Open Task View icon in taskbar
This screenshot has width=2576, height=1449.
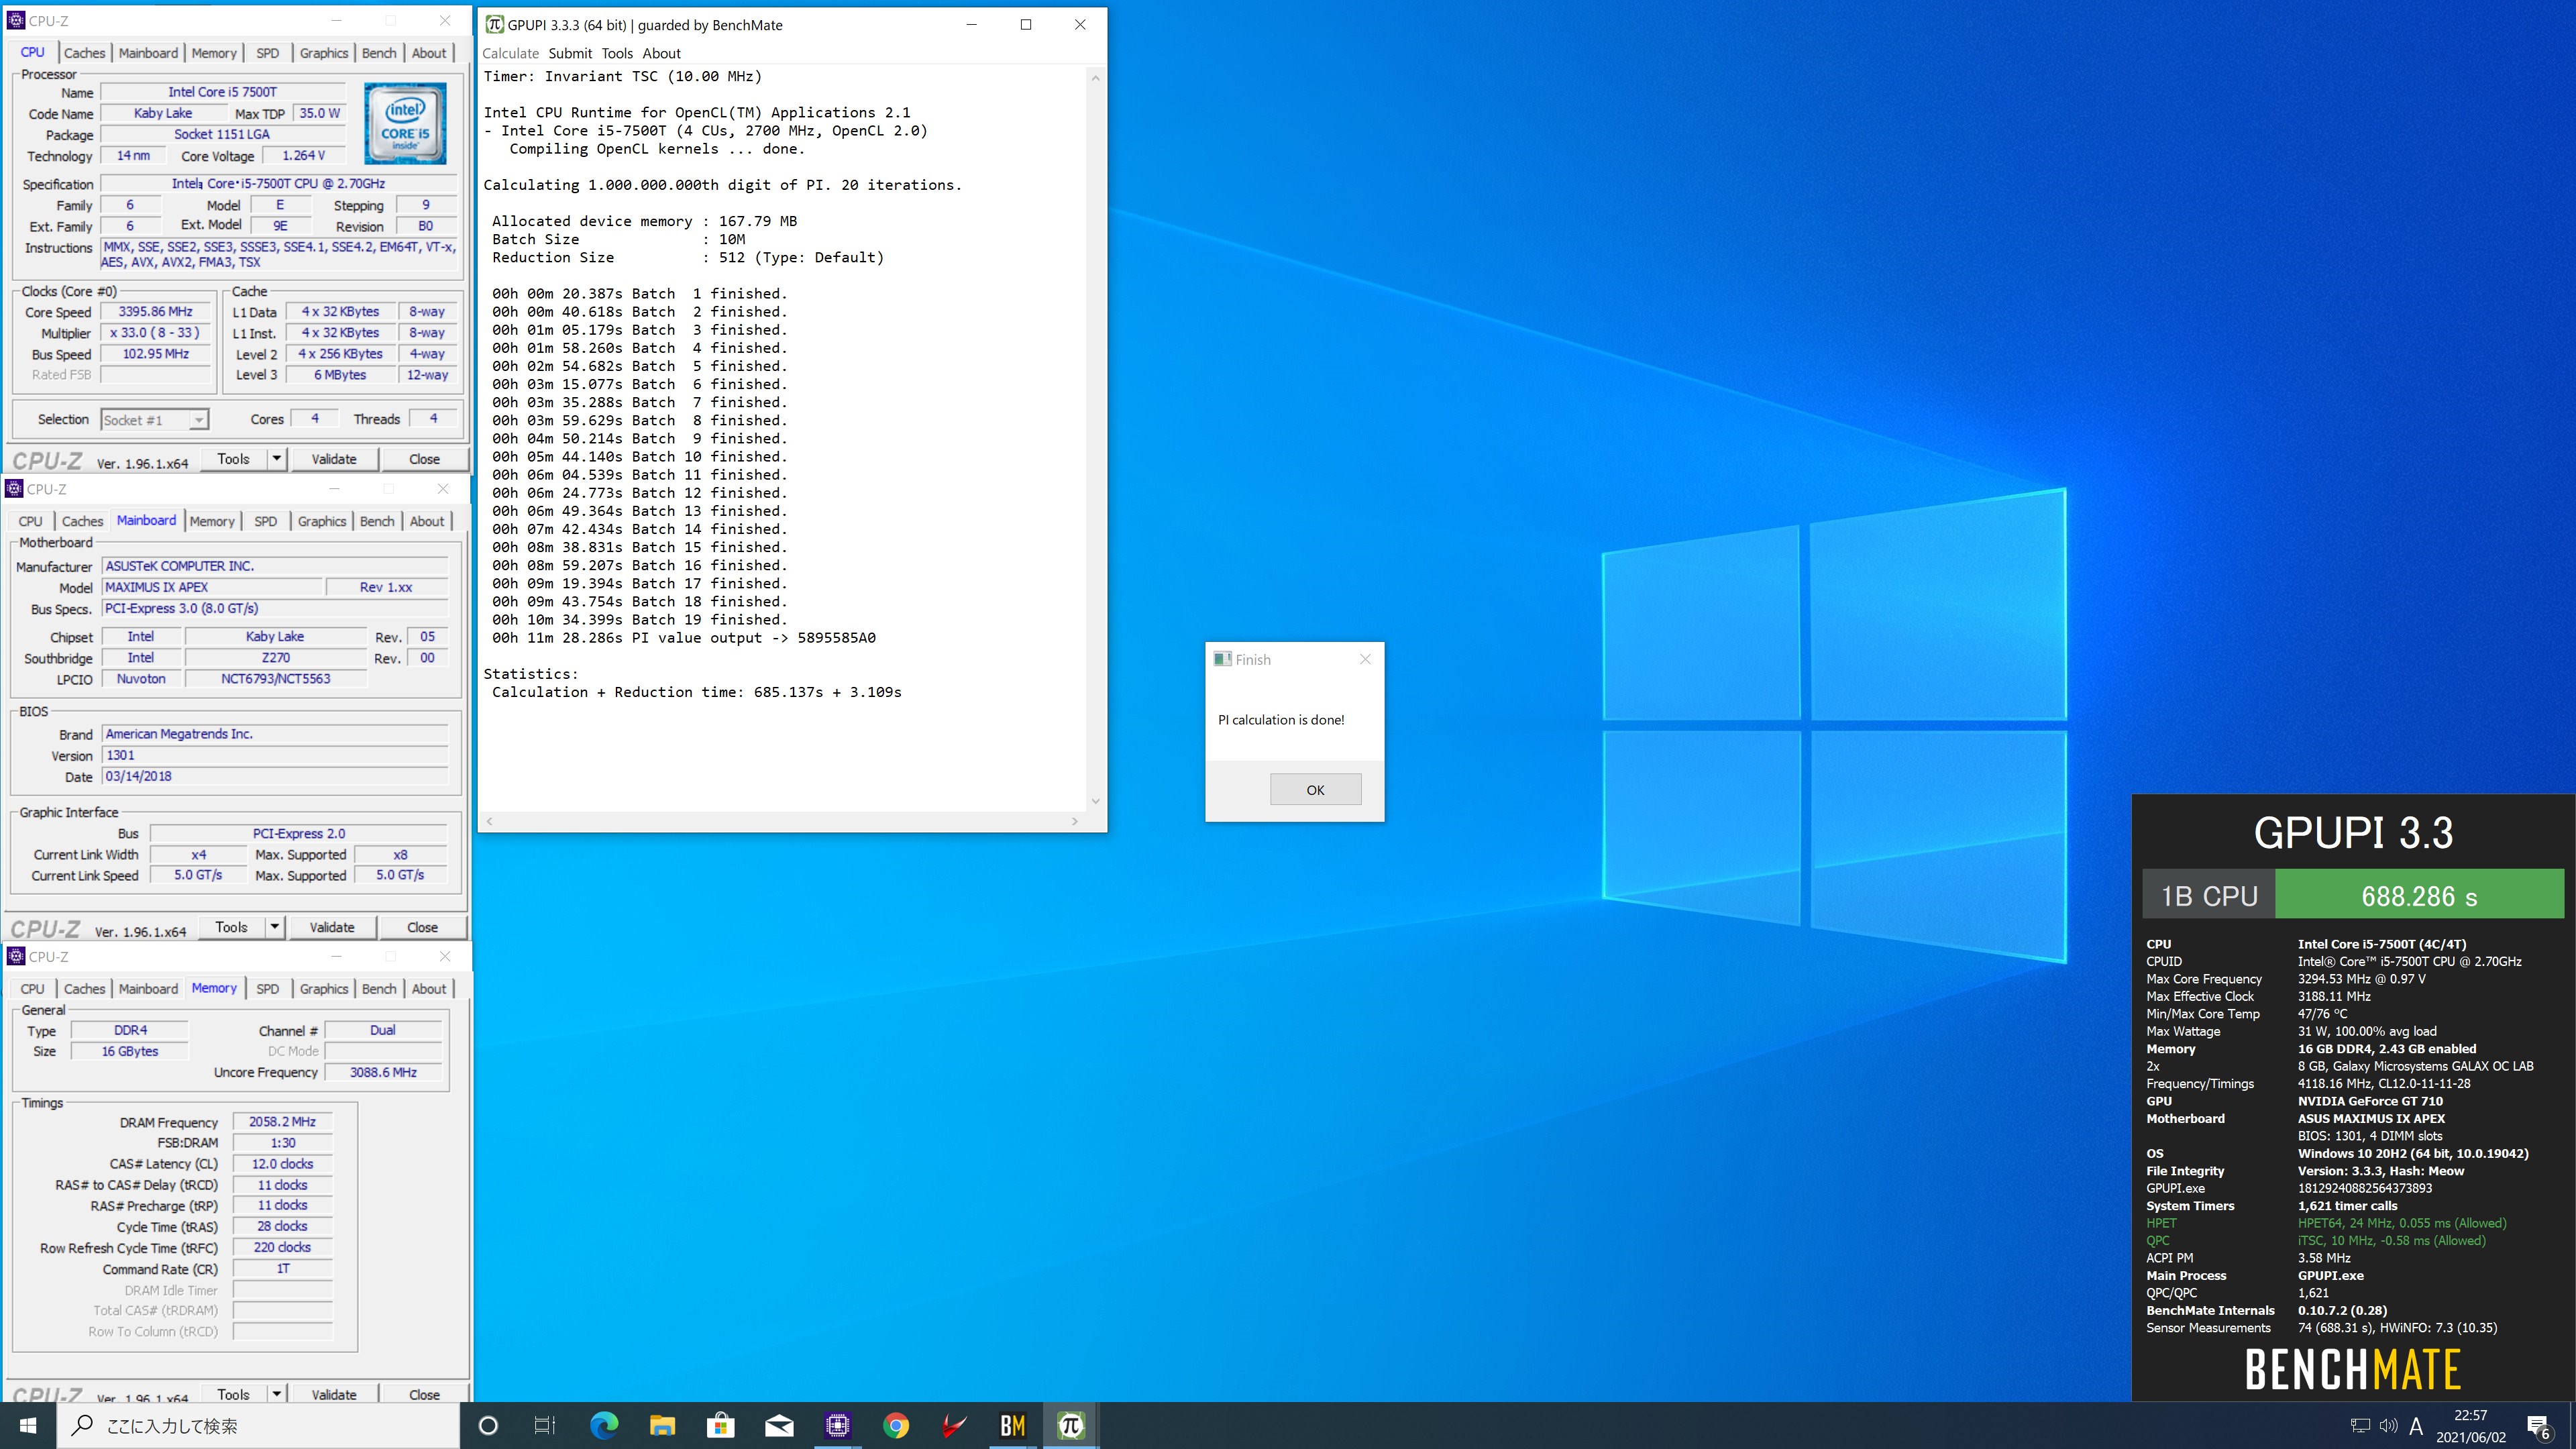[x=545, y=1425]
